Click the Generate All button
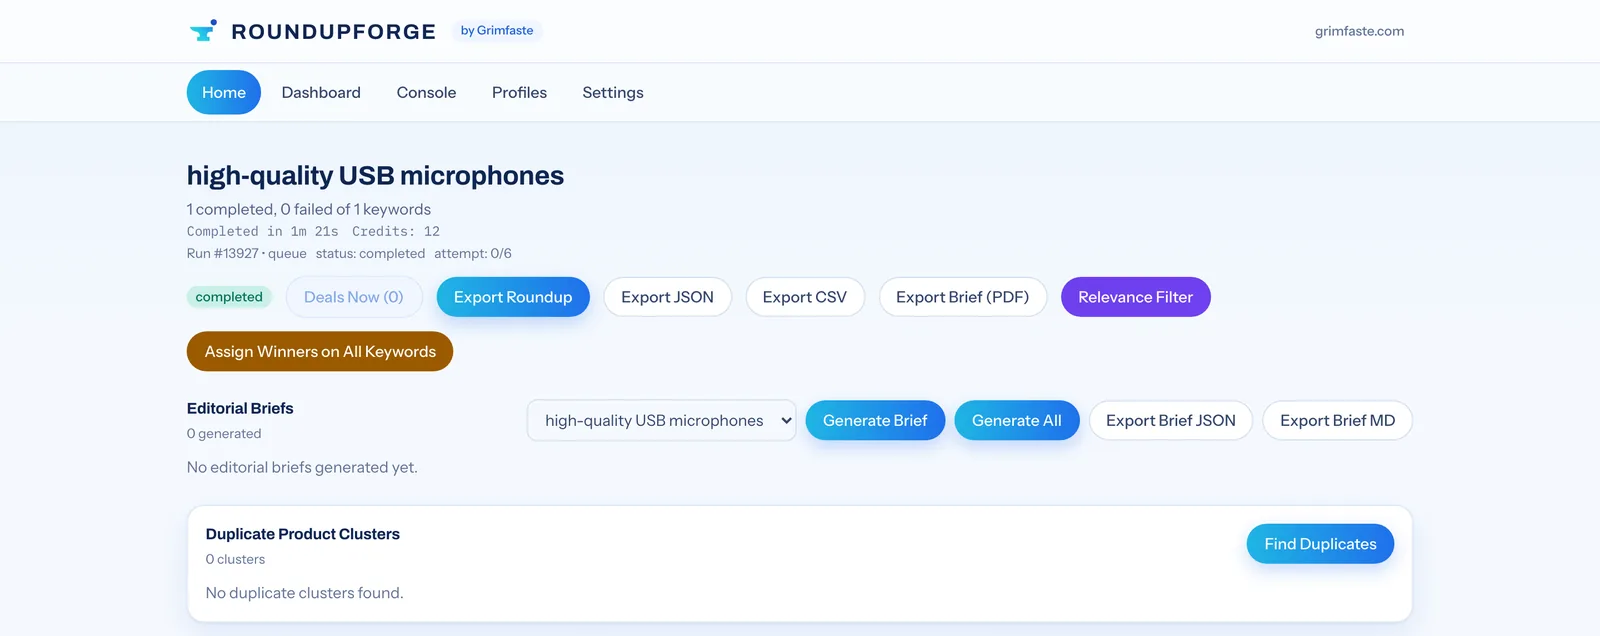Viewport: 1600px width, 636px height. click(x=1017, y=420)
